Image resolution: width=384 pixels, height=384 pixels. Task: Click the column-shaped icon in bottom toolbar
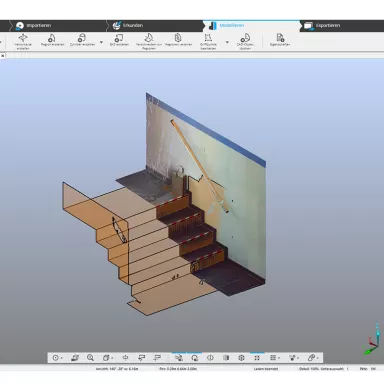(226, 358)
